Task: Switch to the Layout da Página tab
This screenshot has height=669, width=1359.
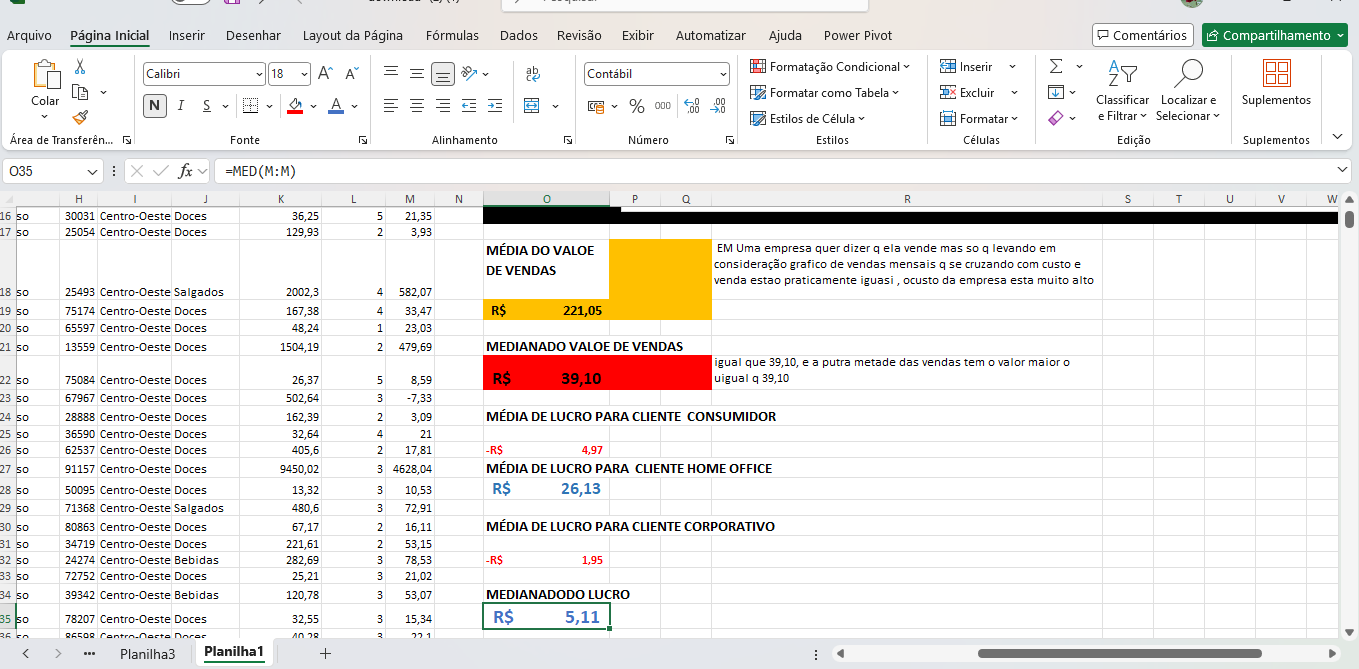Action: coord(353,35)
